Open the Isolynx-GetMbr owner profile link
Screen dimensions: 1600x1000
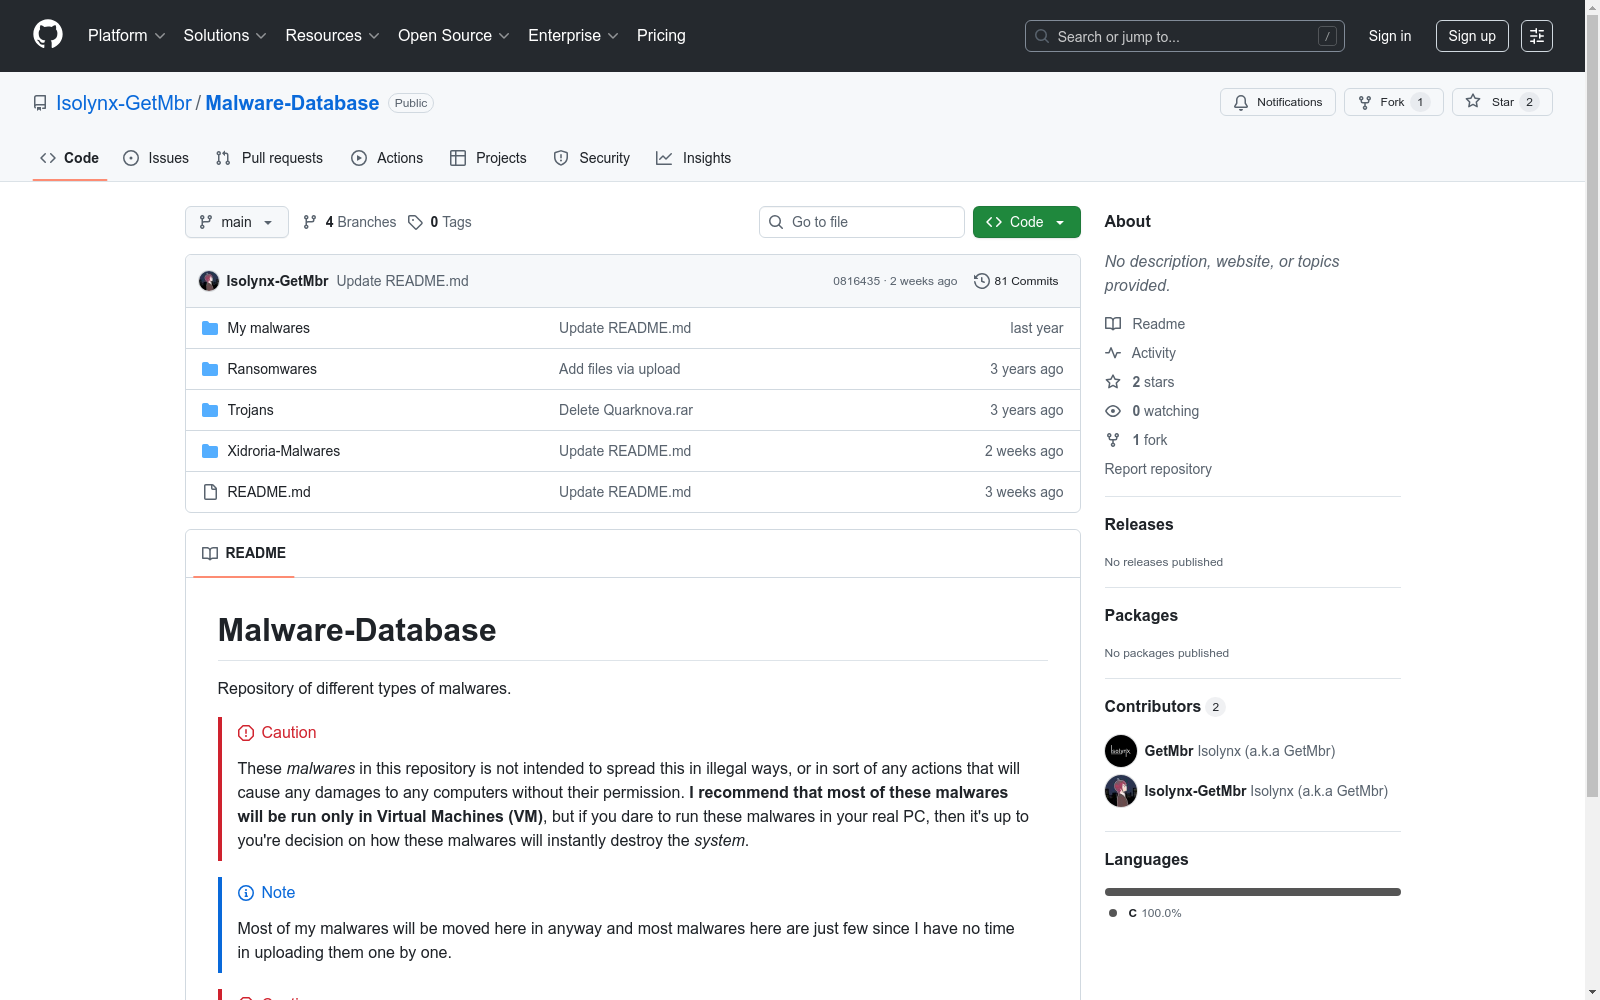124,103
